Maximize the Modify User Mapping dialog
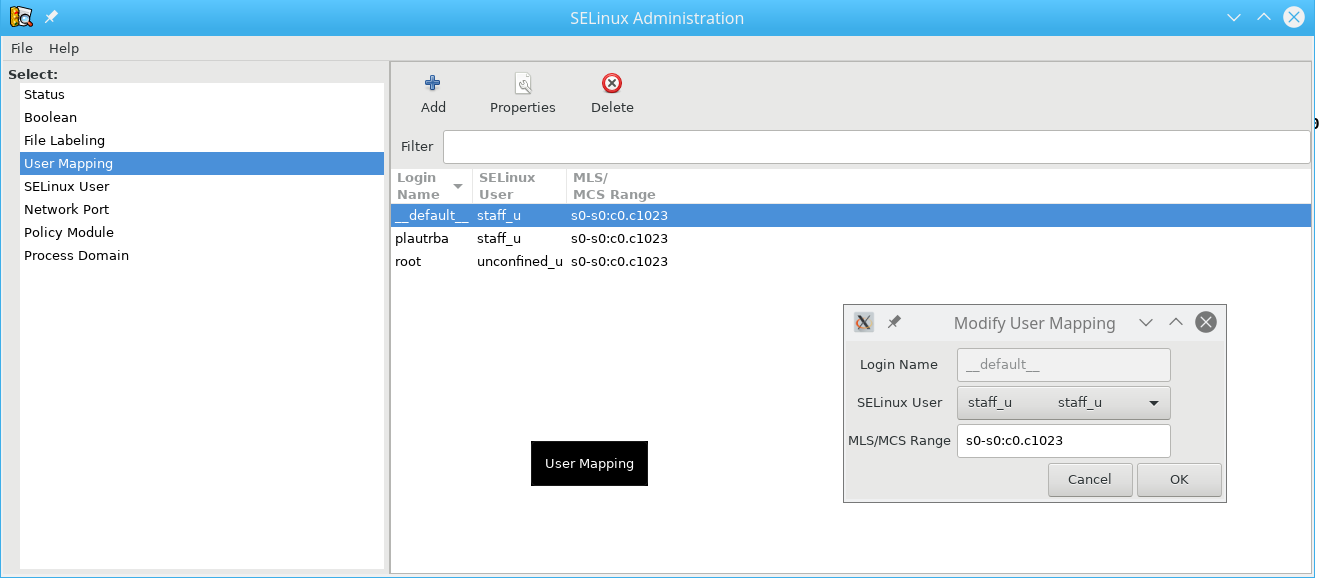The image size is (1319, 578). [x=1176, y=322]
